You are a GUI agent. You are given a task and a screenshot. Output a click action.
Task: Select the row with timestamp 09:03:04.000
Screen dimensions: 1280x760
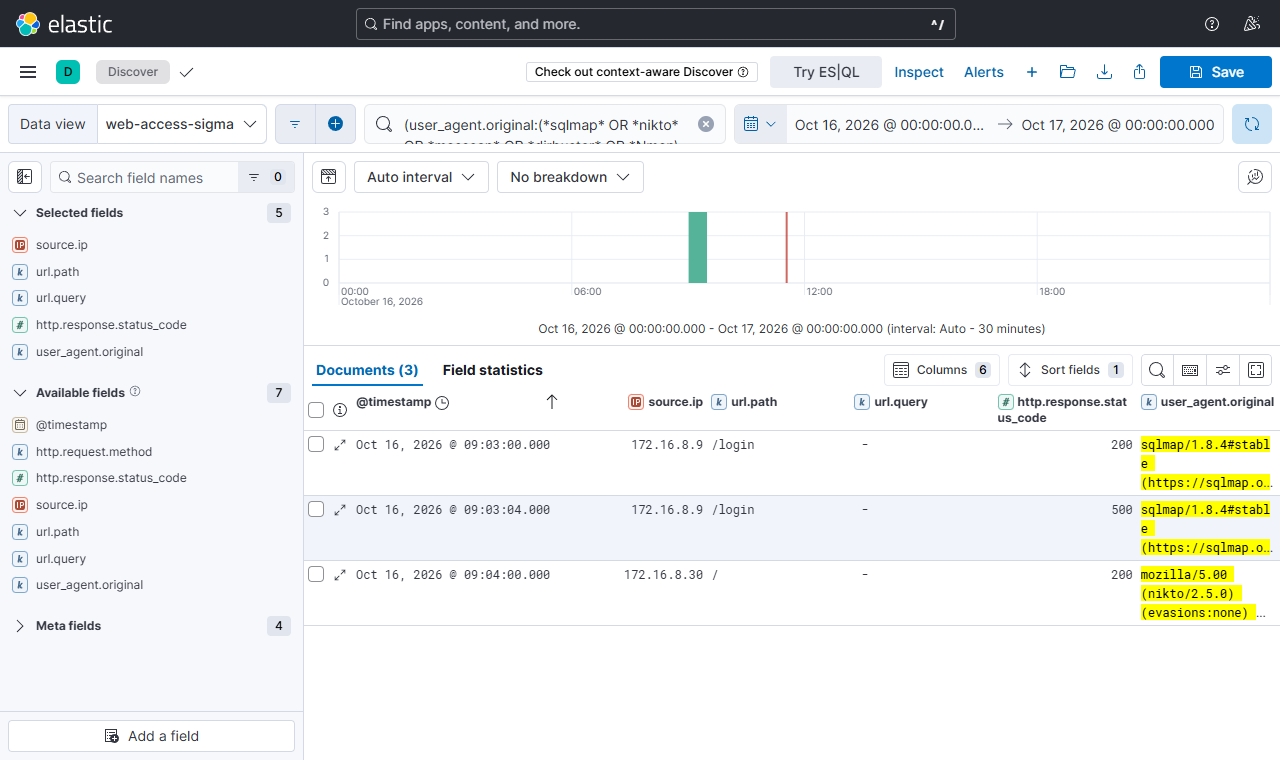tap(316, 509)
